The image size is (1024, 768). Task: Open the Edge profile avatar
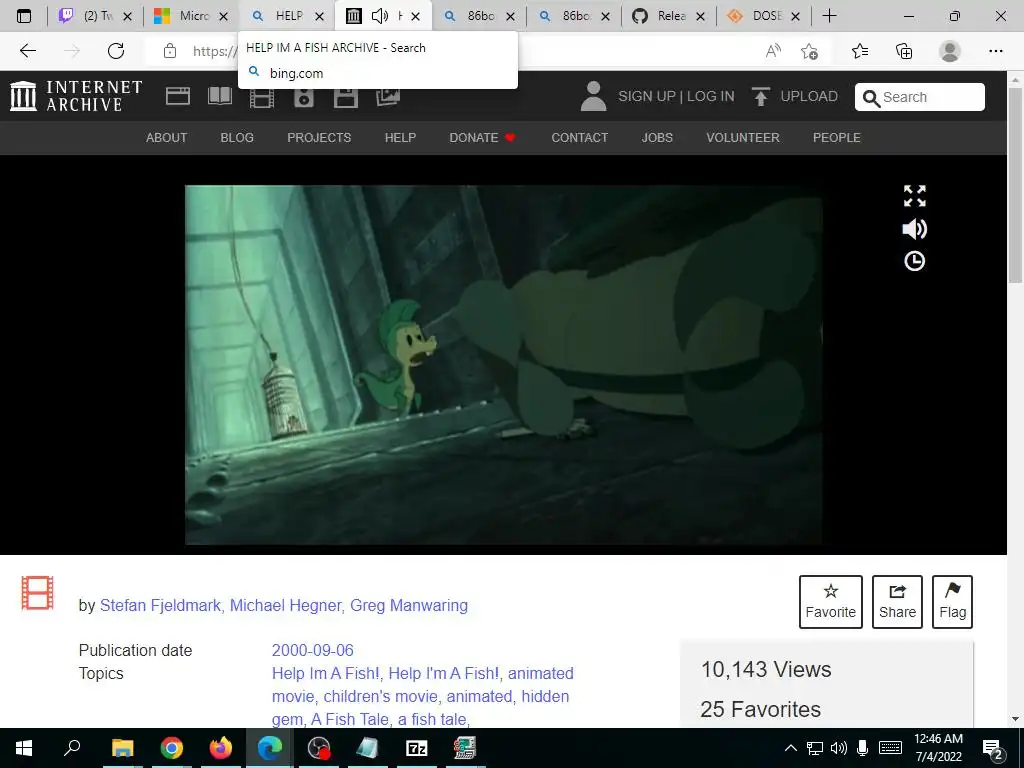tap(950, 51)
